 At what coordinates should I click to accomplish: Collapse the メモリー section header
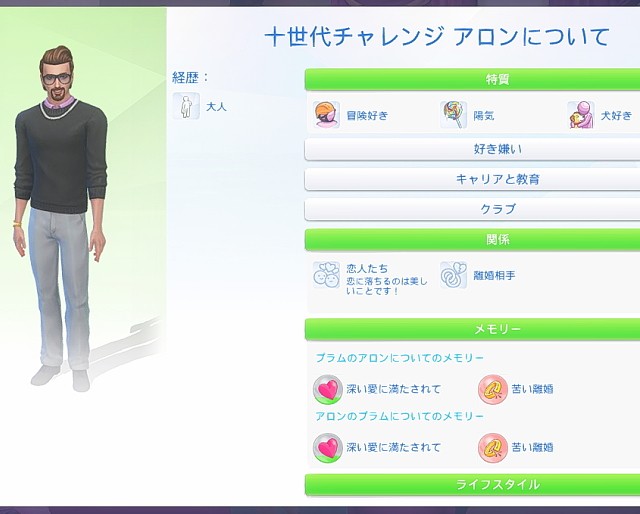472,329
